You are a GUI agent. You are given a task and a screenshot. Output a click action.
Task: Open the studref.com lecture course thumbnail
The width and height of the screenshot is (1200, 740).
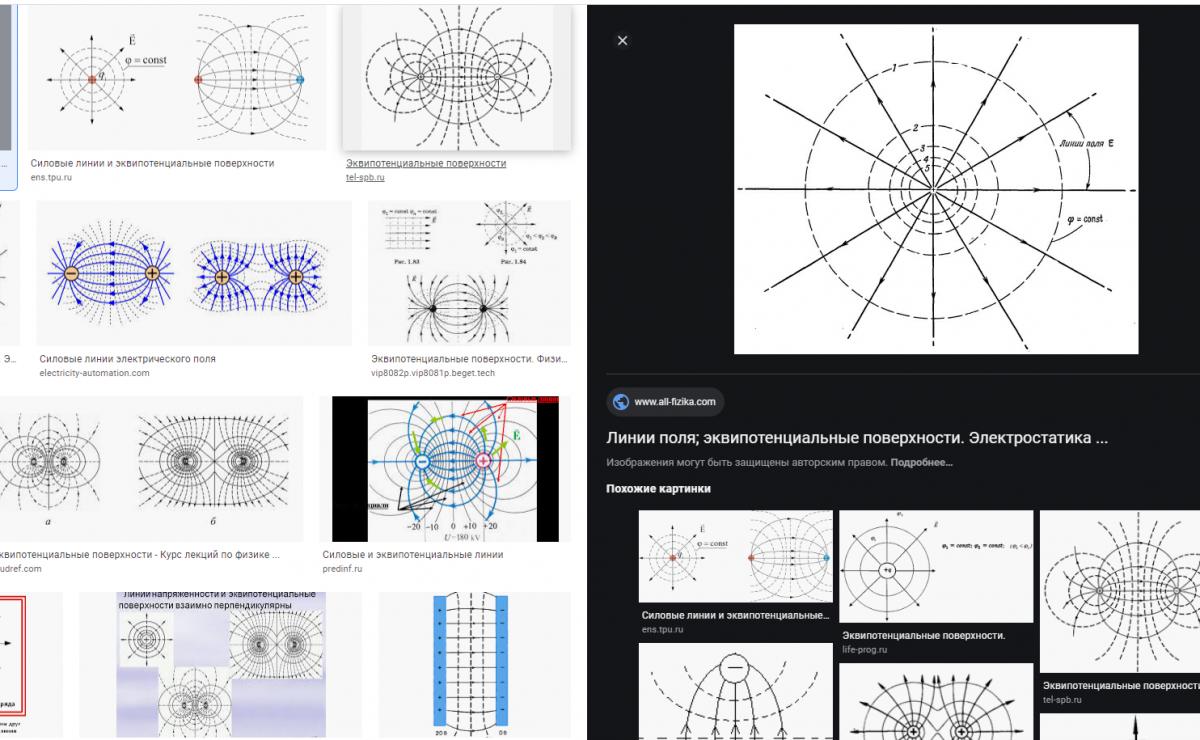pyautogui.click(x=150, y=467)
